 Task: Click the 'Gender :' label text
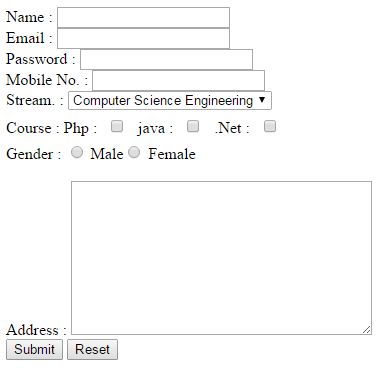(x=33, y=154)
